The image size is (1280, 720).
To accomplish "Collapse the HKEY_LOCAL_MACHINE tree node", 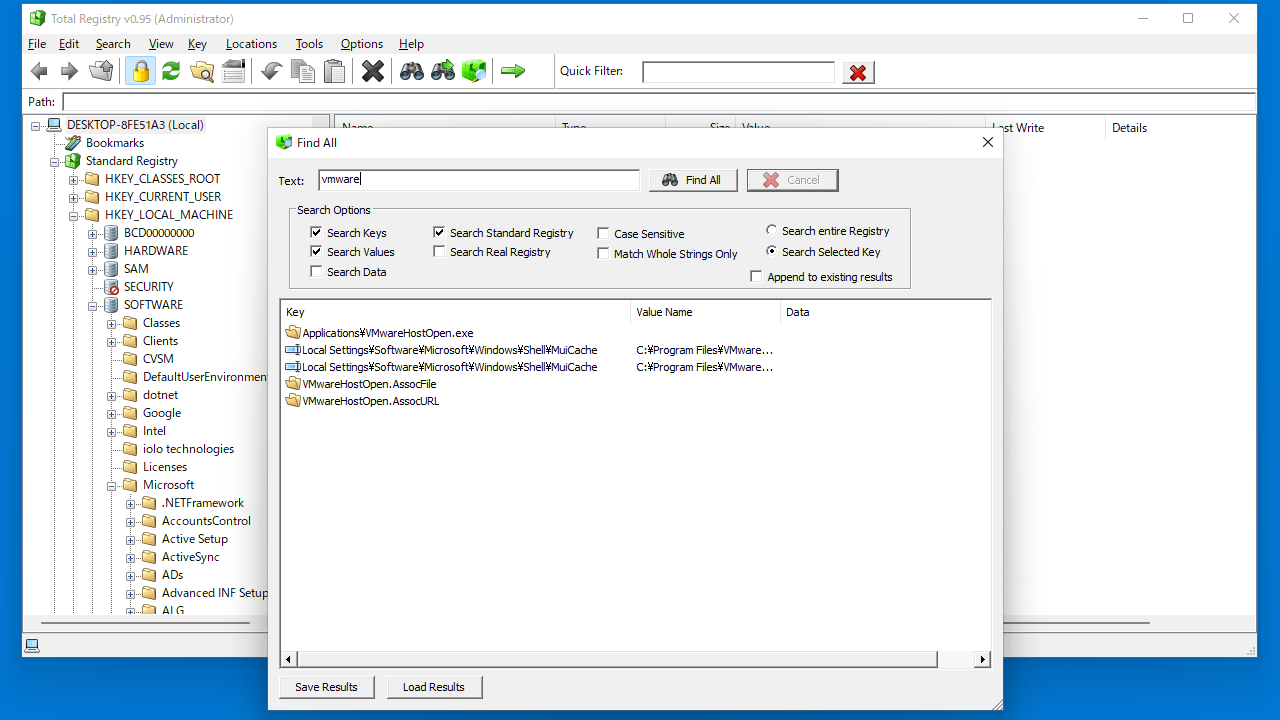I will [74, 216].
